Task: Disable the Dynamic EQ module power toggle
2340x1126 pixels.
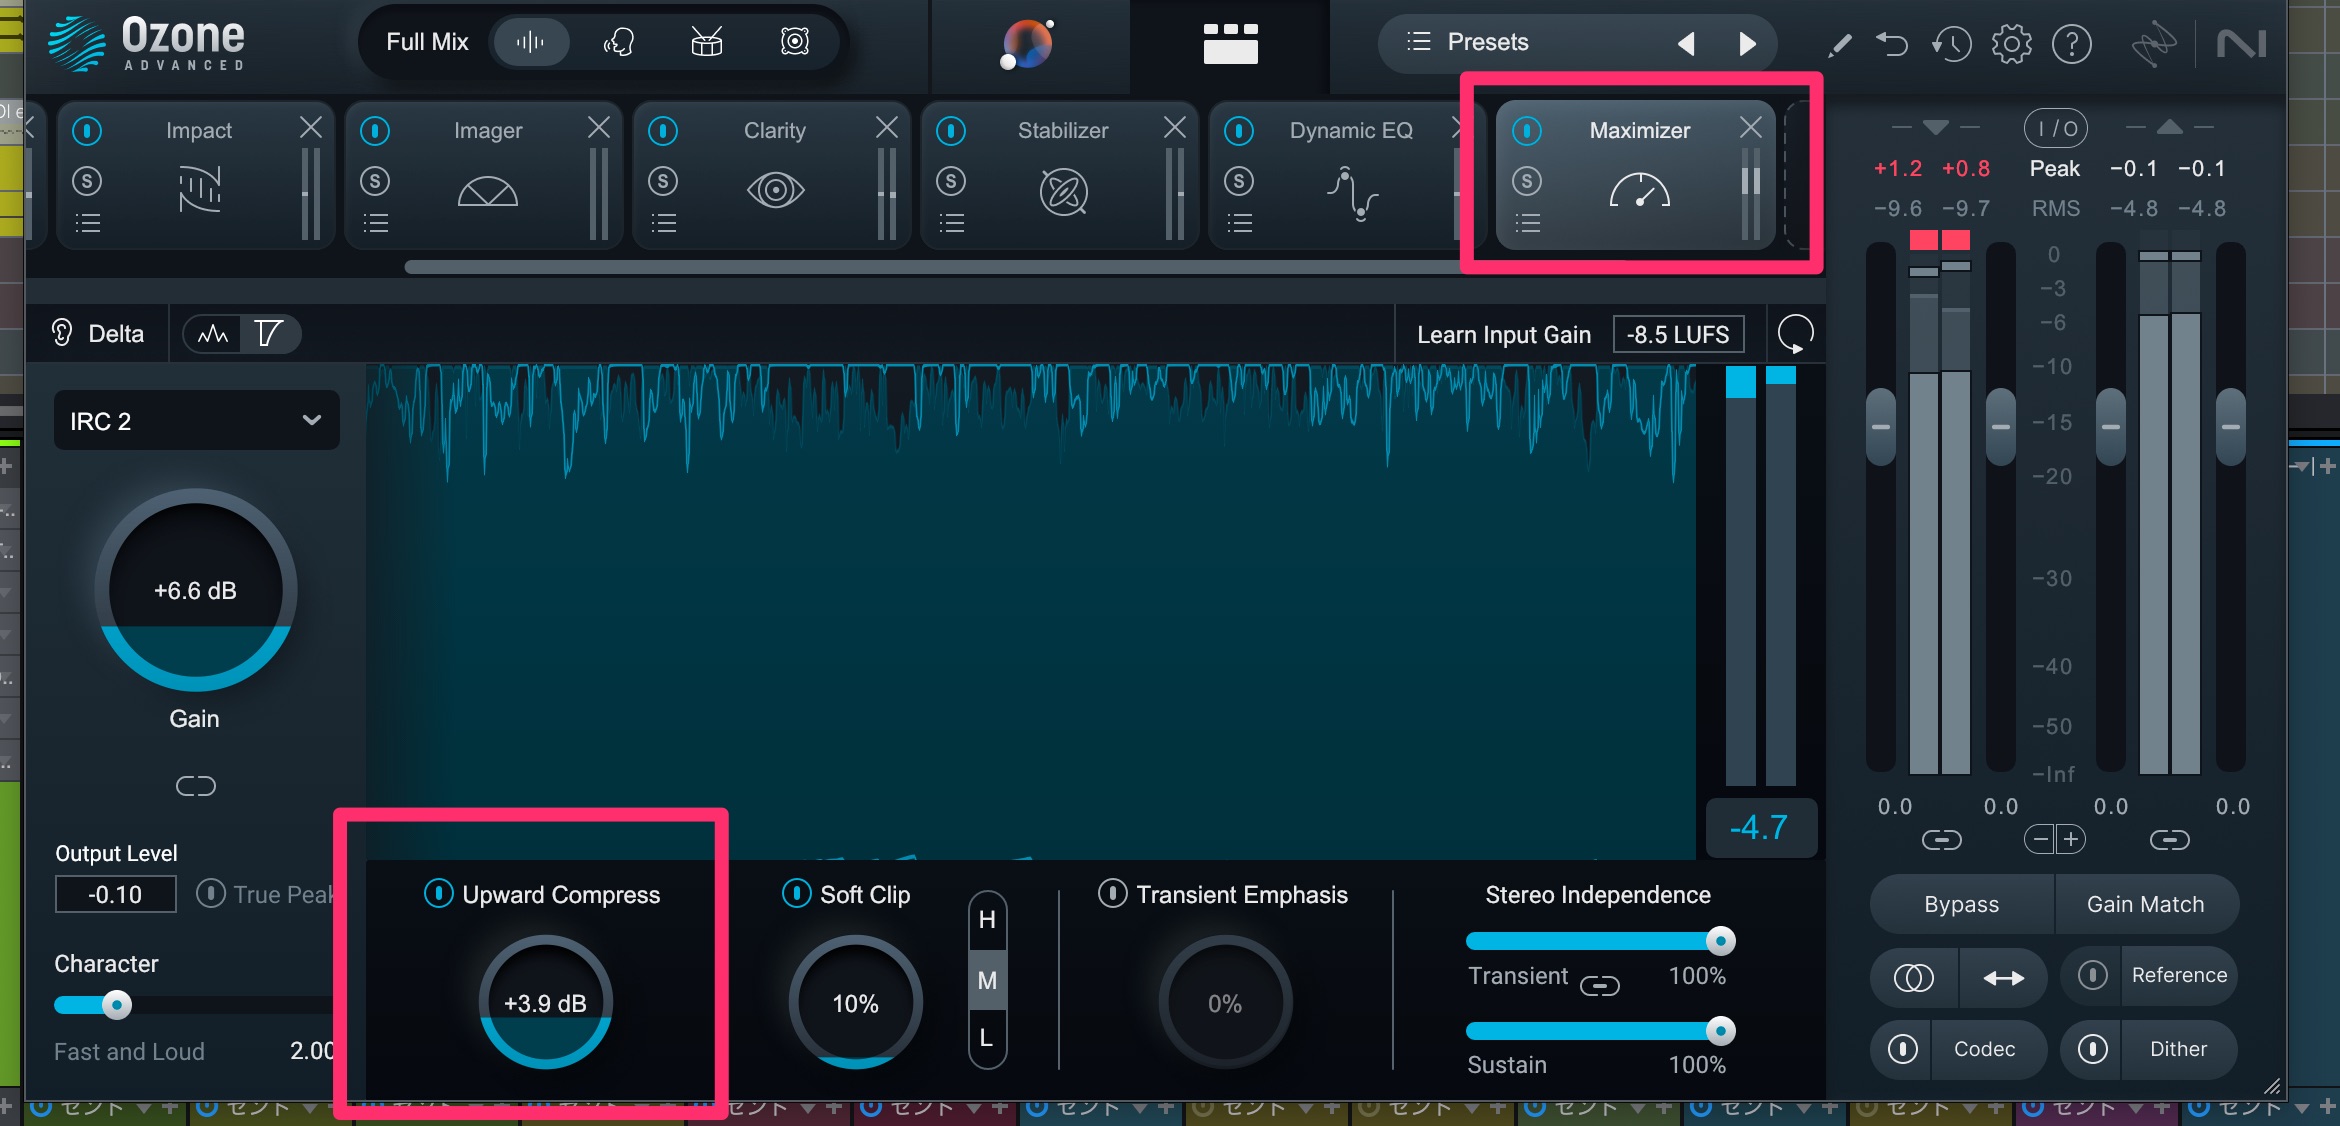Action: [x=1240, y=131]
